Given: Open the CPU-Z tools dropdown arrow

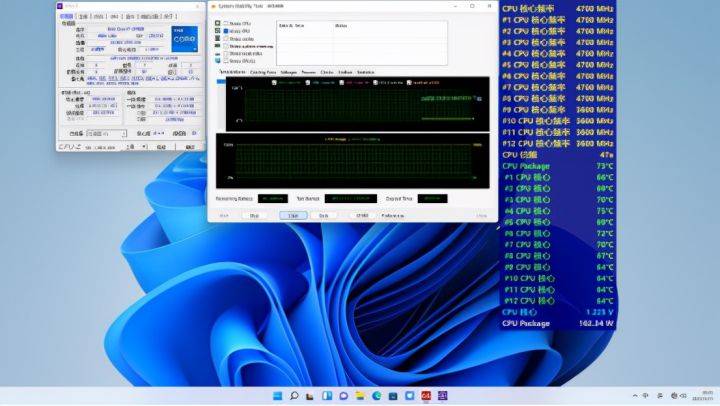Looking at the screenshot, I should (144, 147).
